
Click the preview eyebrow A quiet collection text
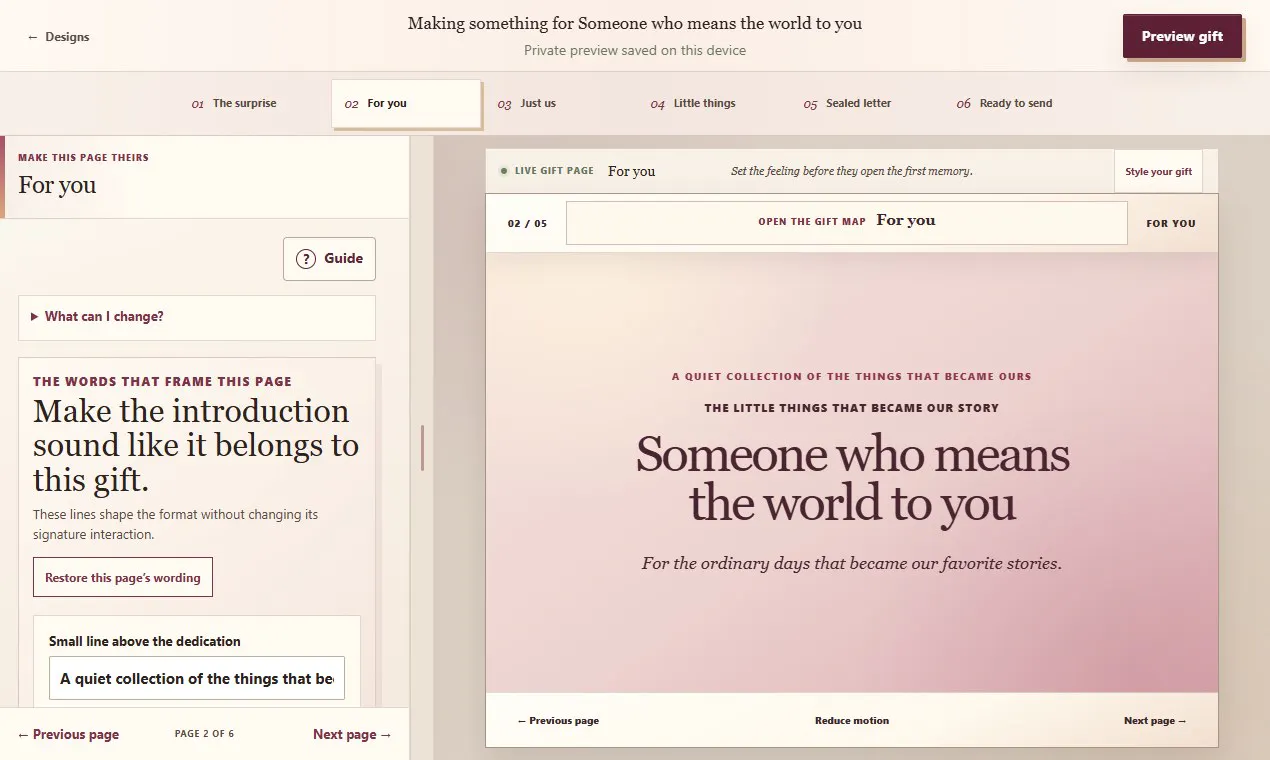pyautogui.click(x=852, y=377)
